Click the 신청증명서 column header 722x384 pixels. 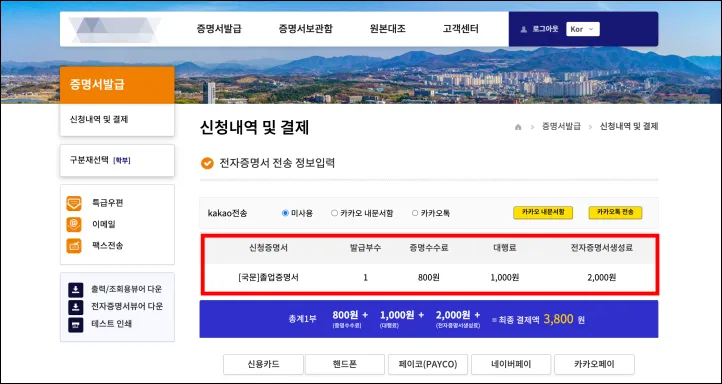click(268, 248)
